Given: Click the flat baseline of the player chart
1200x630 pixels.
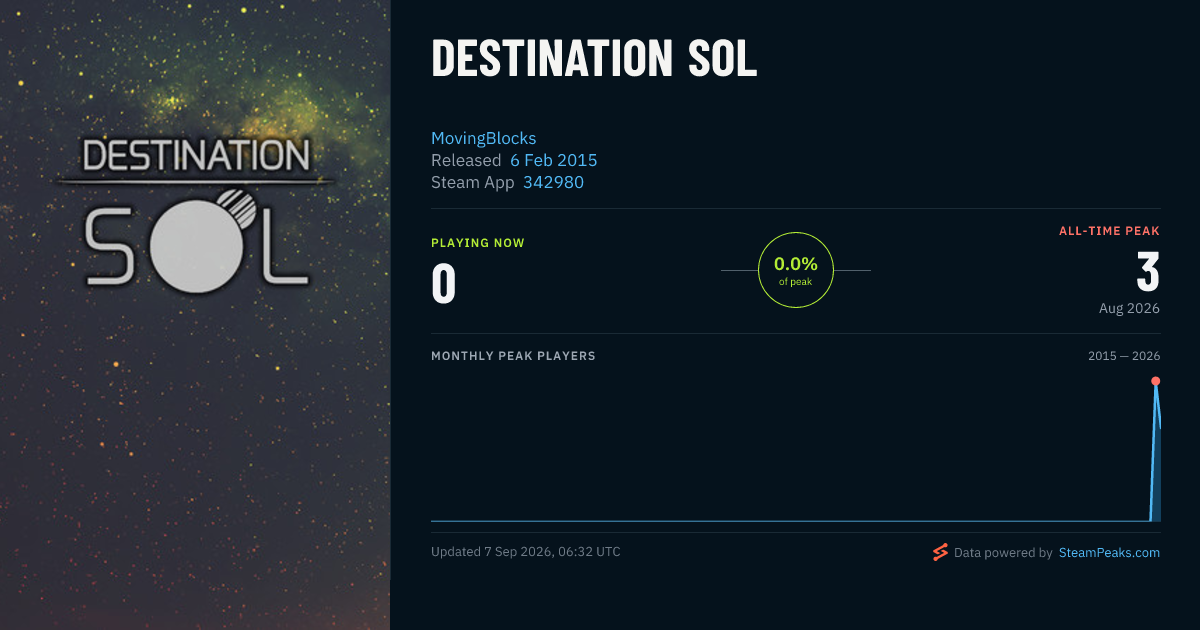Looking at the screenshot, I should click(x=790, y=521).
